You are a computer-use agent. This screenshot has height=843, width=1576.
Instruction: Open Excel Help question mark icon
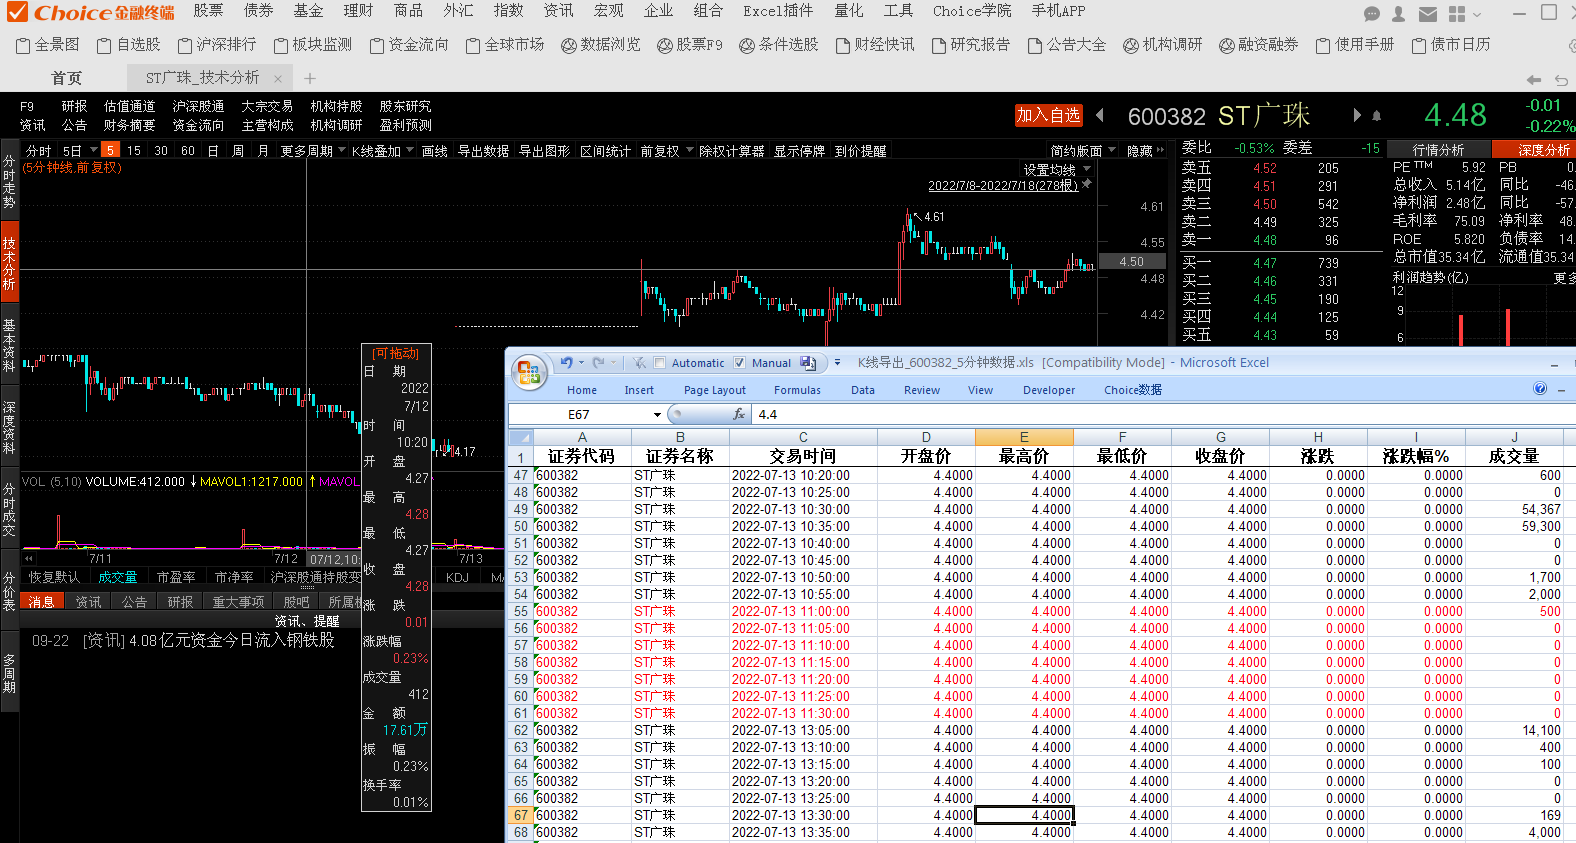[1540, 389]
